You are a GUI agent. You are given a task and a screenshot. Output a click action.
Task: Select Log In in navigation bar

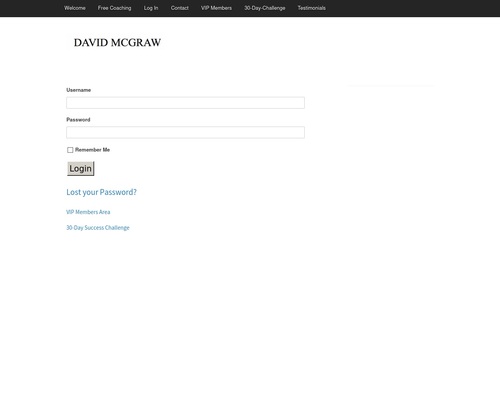[x=151, y=8]
